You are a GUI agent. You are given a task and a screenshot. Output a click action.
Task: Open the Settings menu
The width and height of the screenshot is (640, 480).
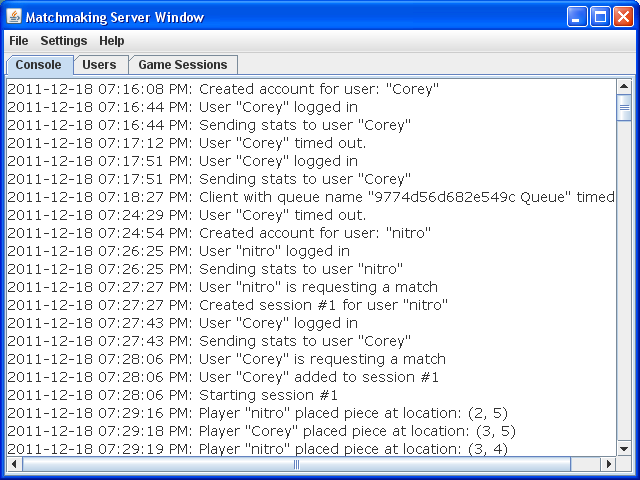coord(63,41)
